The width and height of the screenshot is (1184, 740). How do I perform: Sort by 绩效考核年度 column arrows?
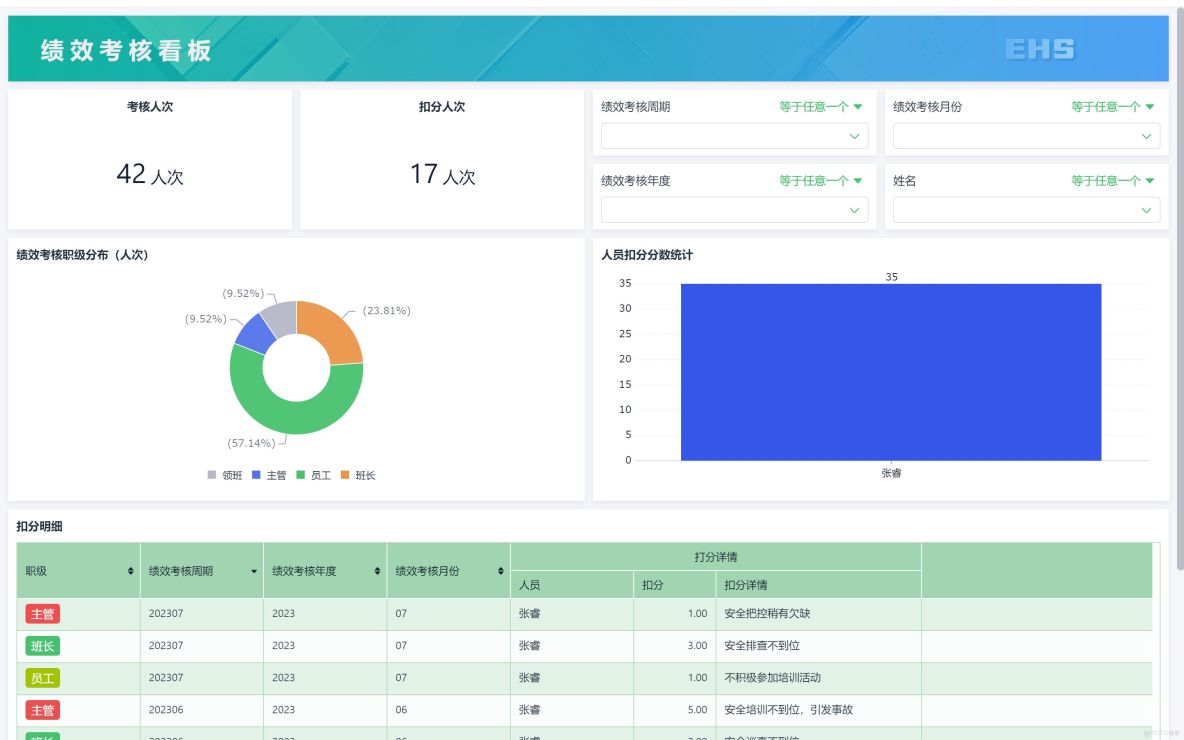(377, 571)
